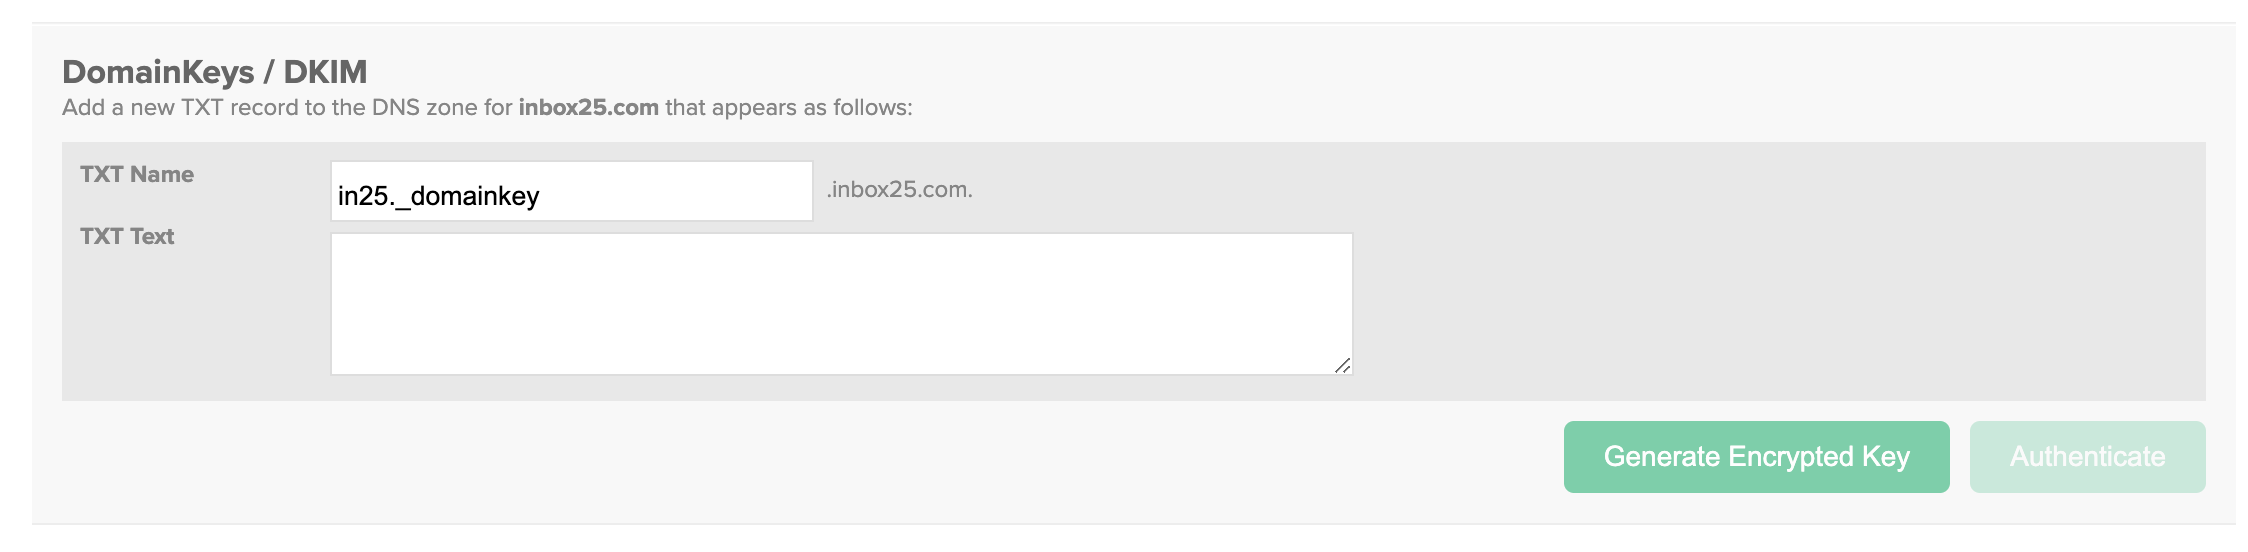
Task: Click the textarea resize handle corner
Action: [x=1343, y=366]
